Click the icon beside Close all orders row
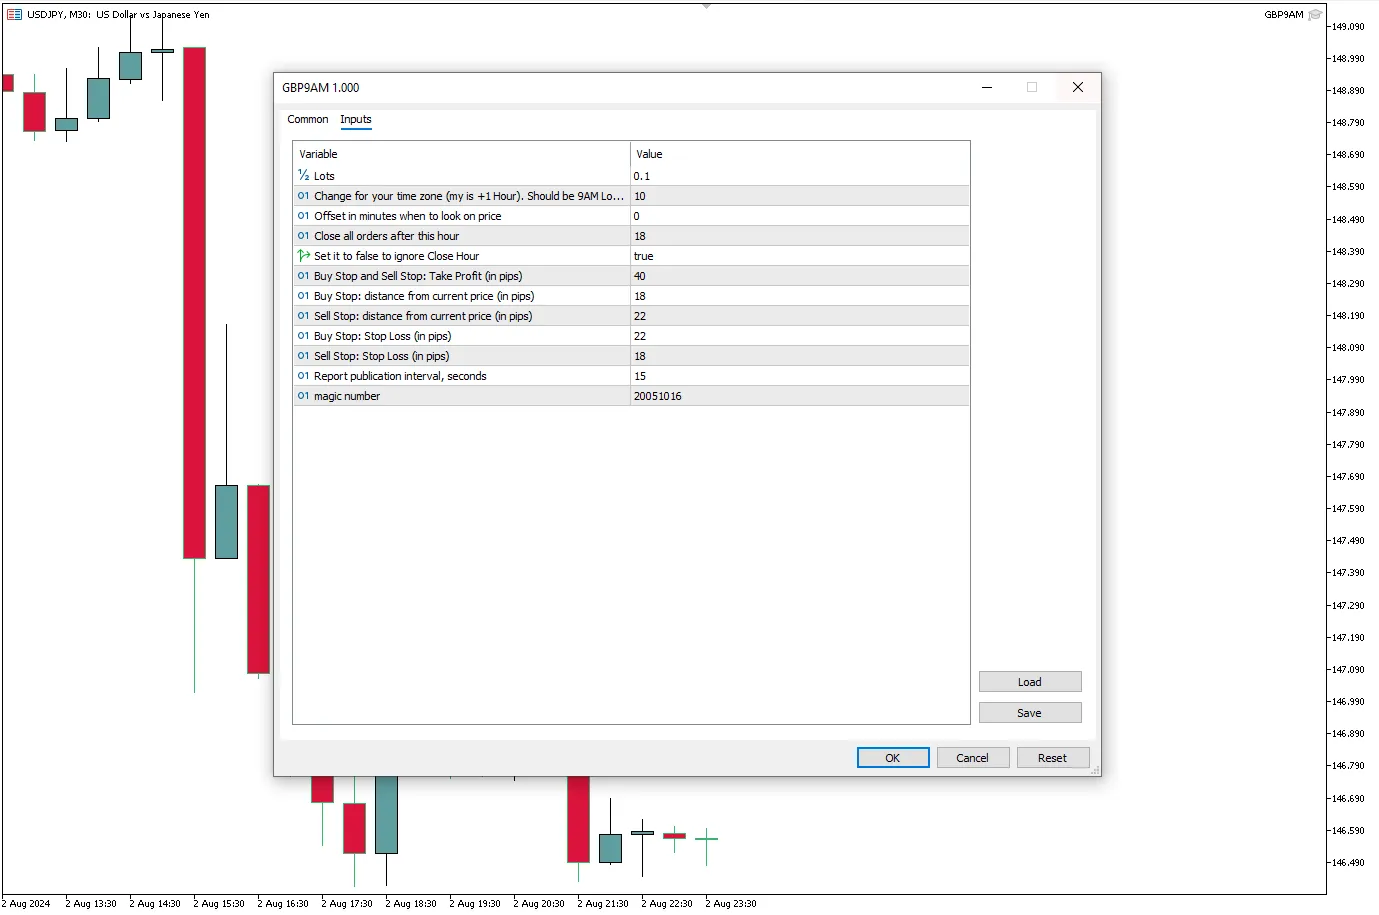This screenshot has width=1379, height=915. (x=303, y=236)
